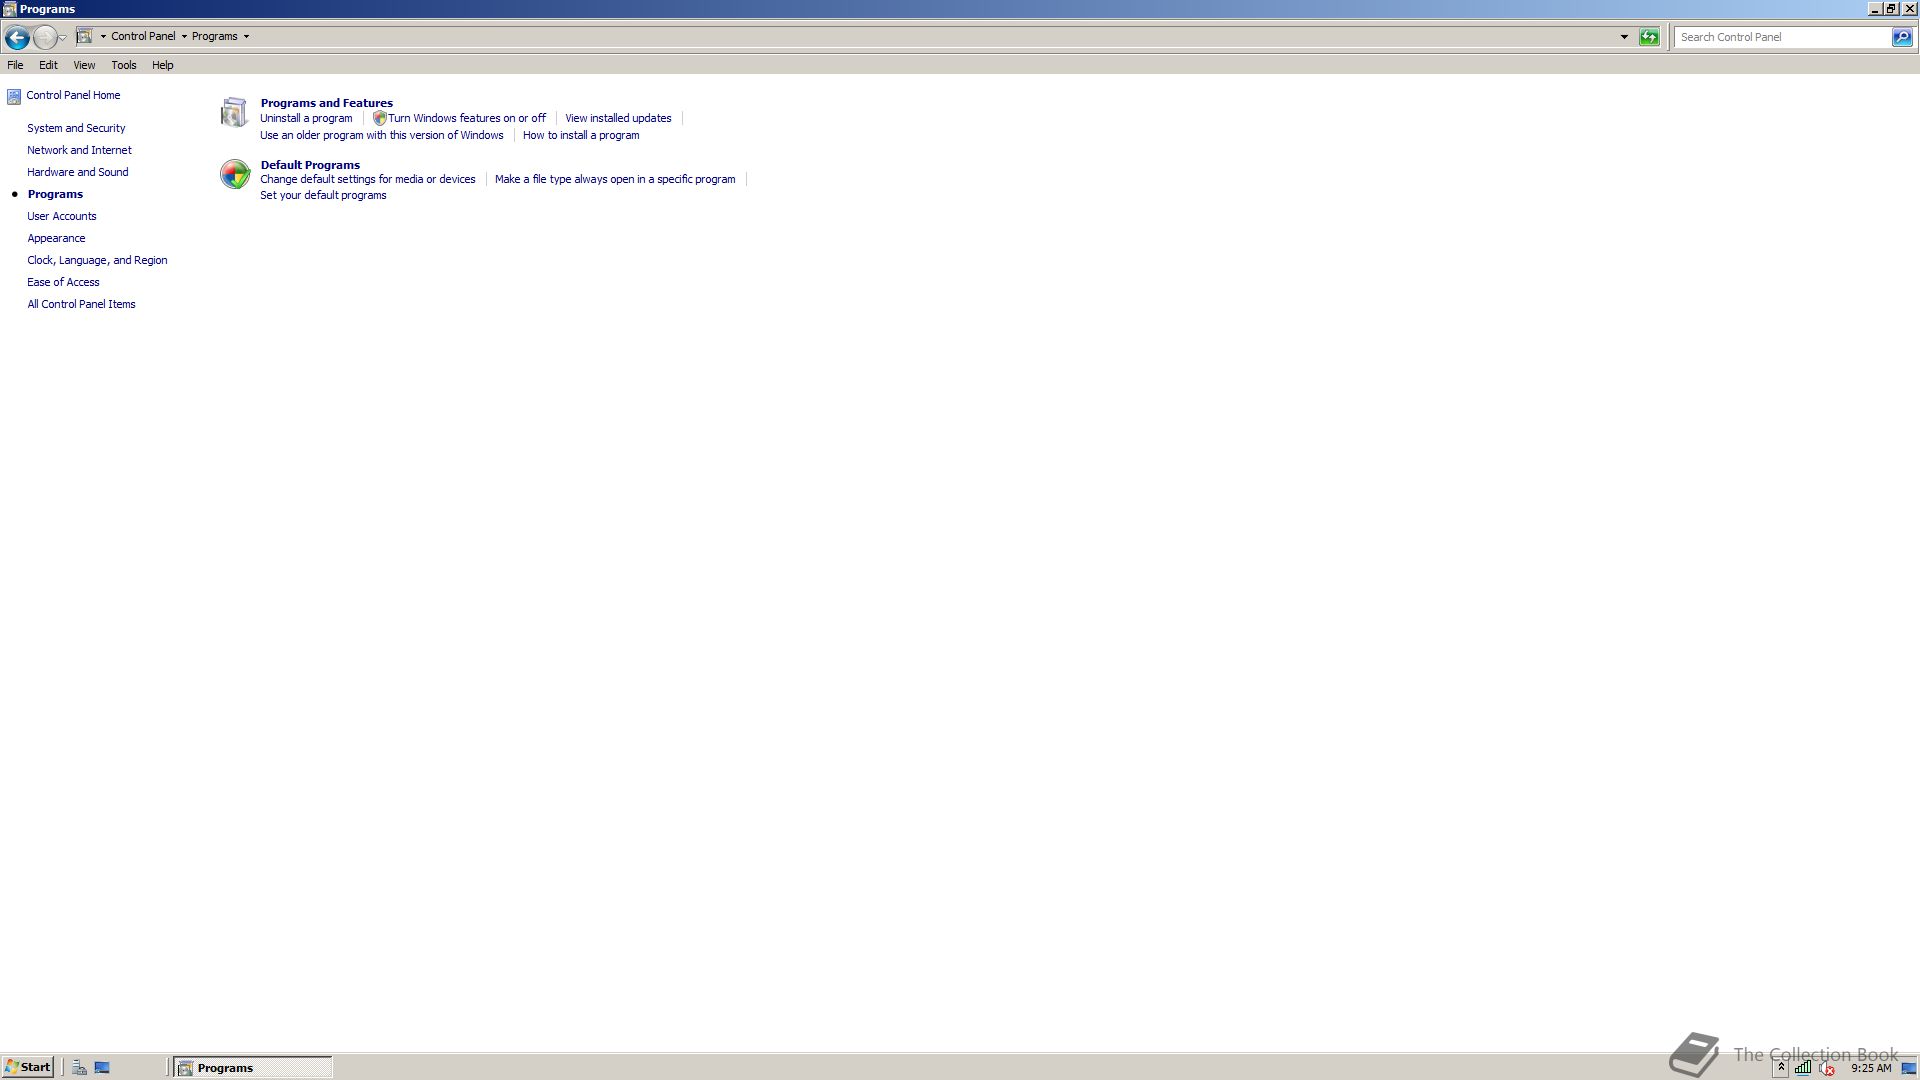The image size is (1920, 1080).
Task: Click the Programs window title icon
Action: coord(9,9)
